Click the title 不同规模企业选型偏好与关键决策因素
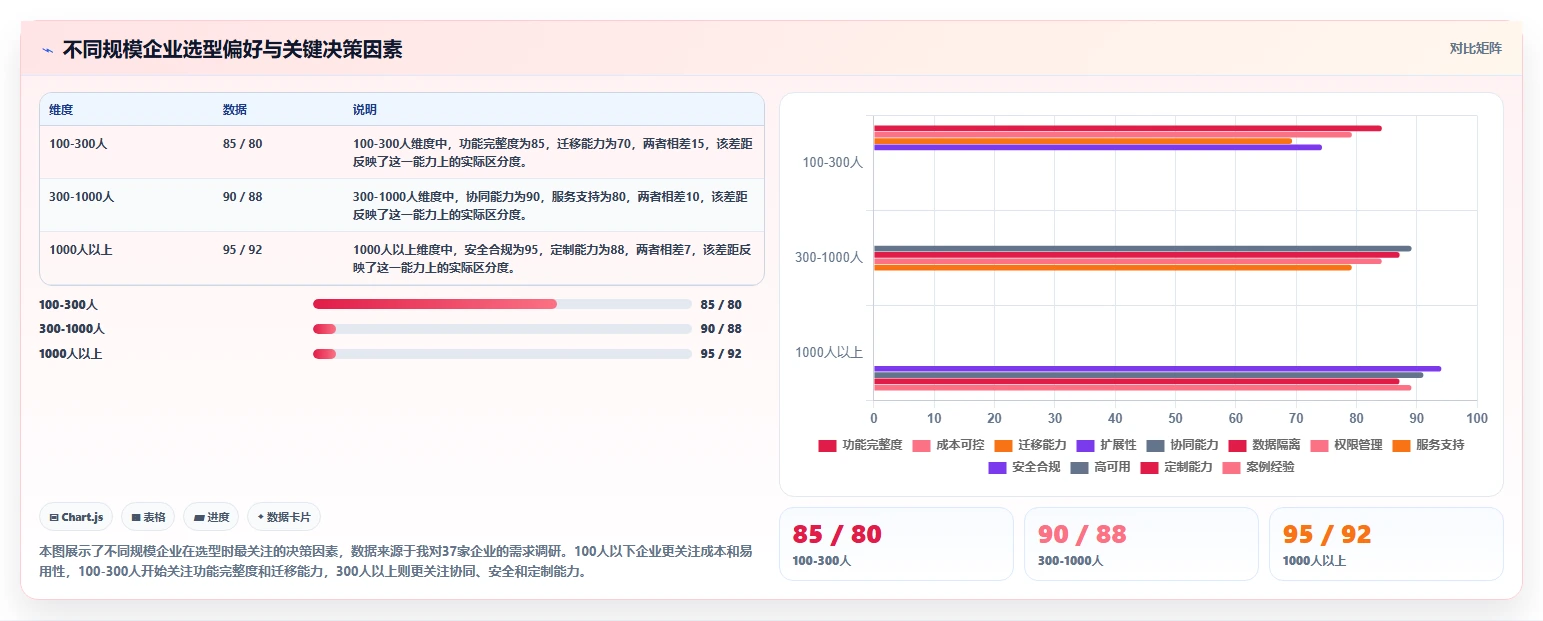 pos(233,49)
